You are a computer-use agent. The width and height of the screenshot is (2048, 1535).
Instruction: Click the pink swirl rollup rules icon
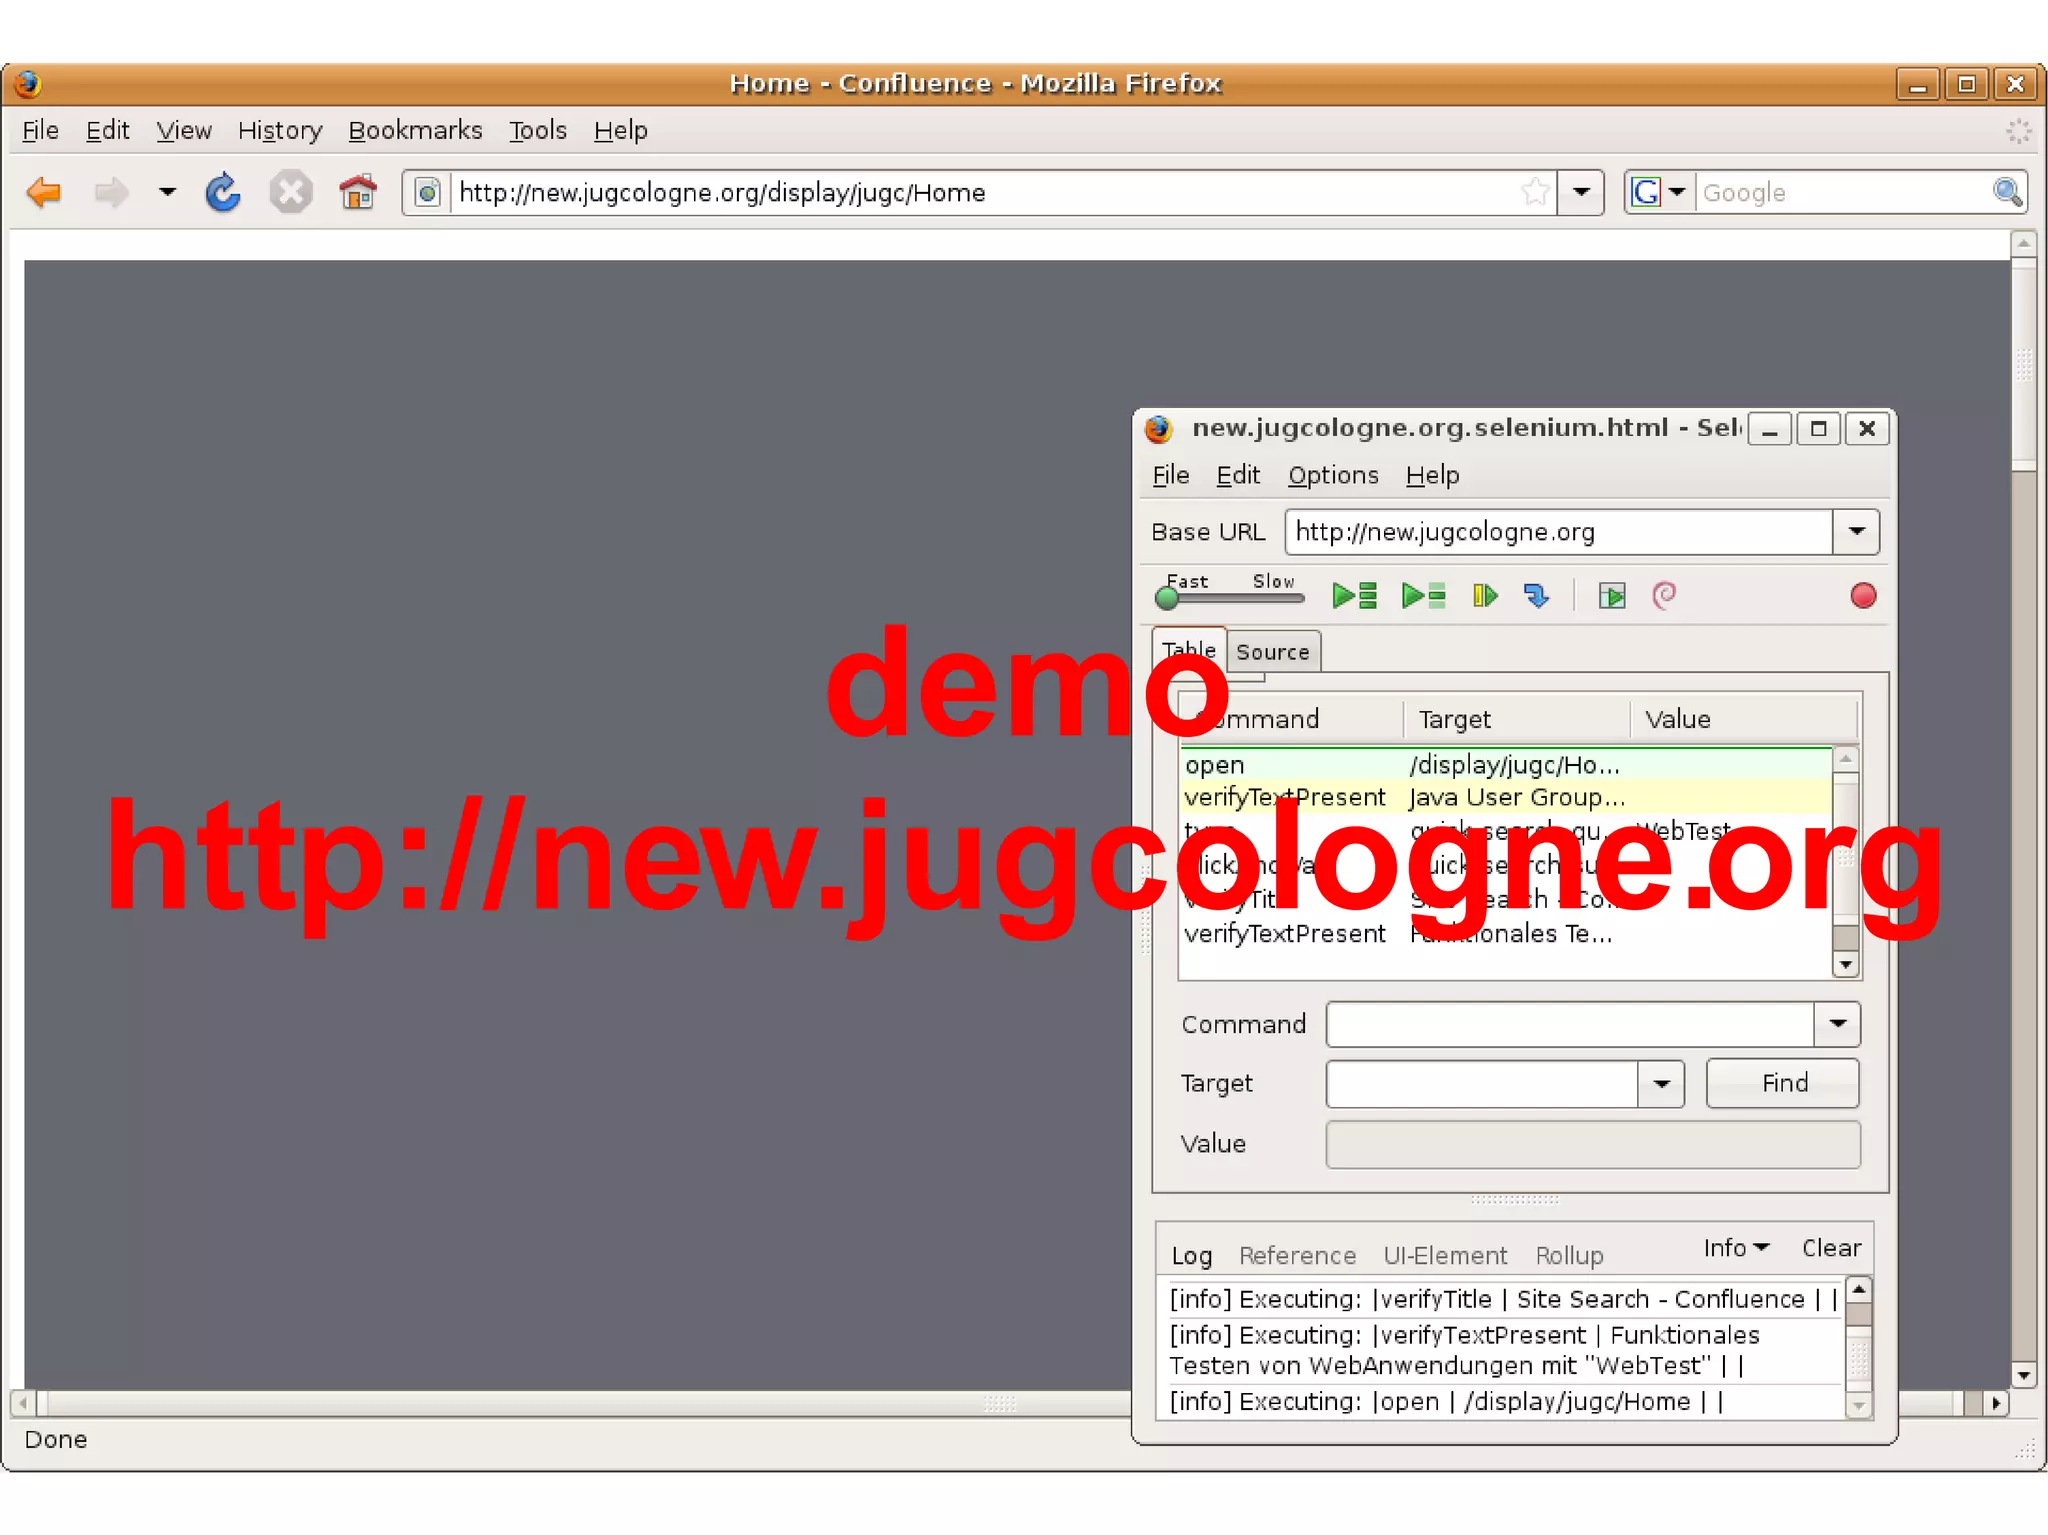click(1664, 596)
